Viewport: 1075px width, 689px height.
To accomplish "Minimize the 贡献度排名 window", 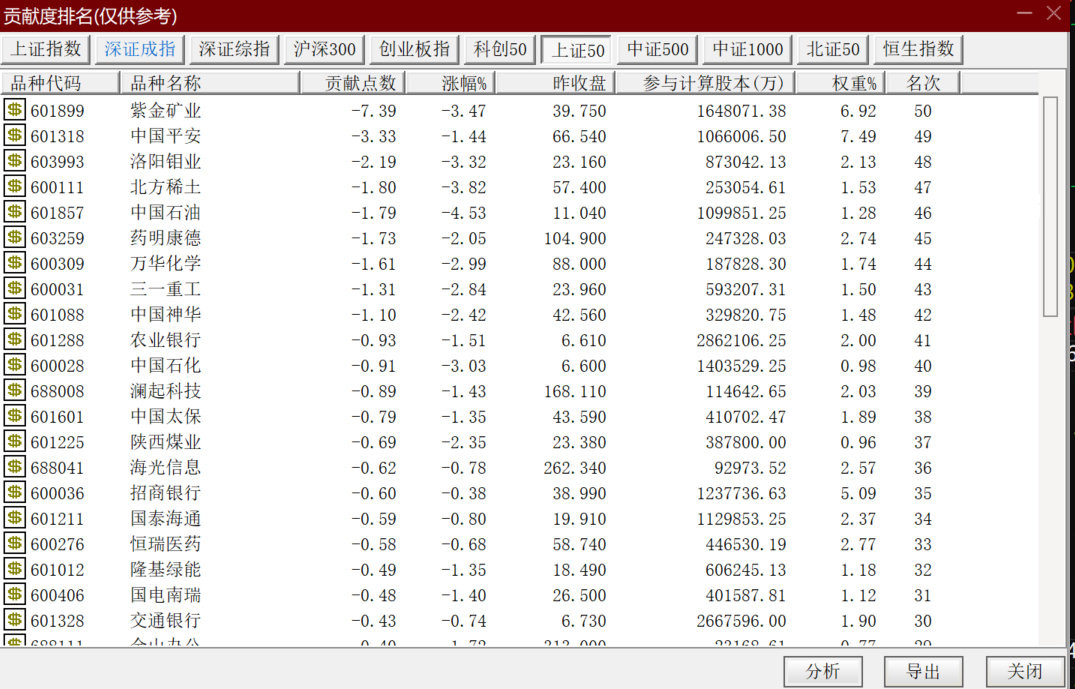I will 1025,14.
